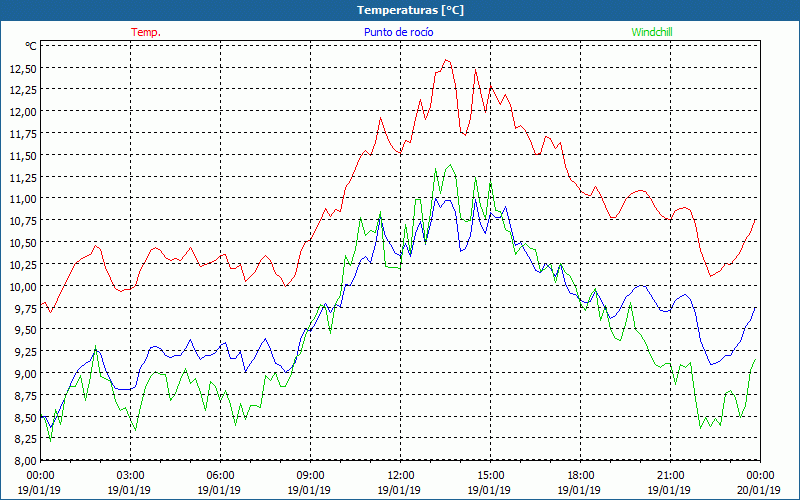Click the '06:00' time axis label
Viewport: 800px width, 500px height.
[x=220, y=475]
